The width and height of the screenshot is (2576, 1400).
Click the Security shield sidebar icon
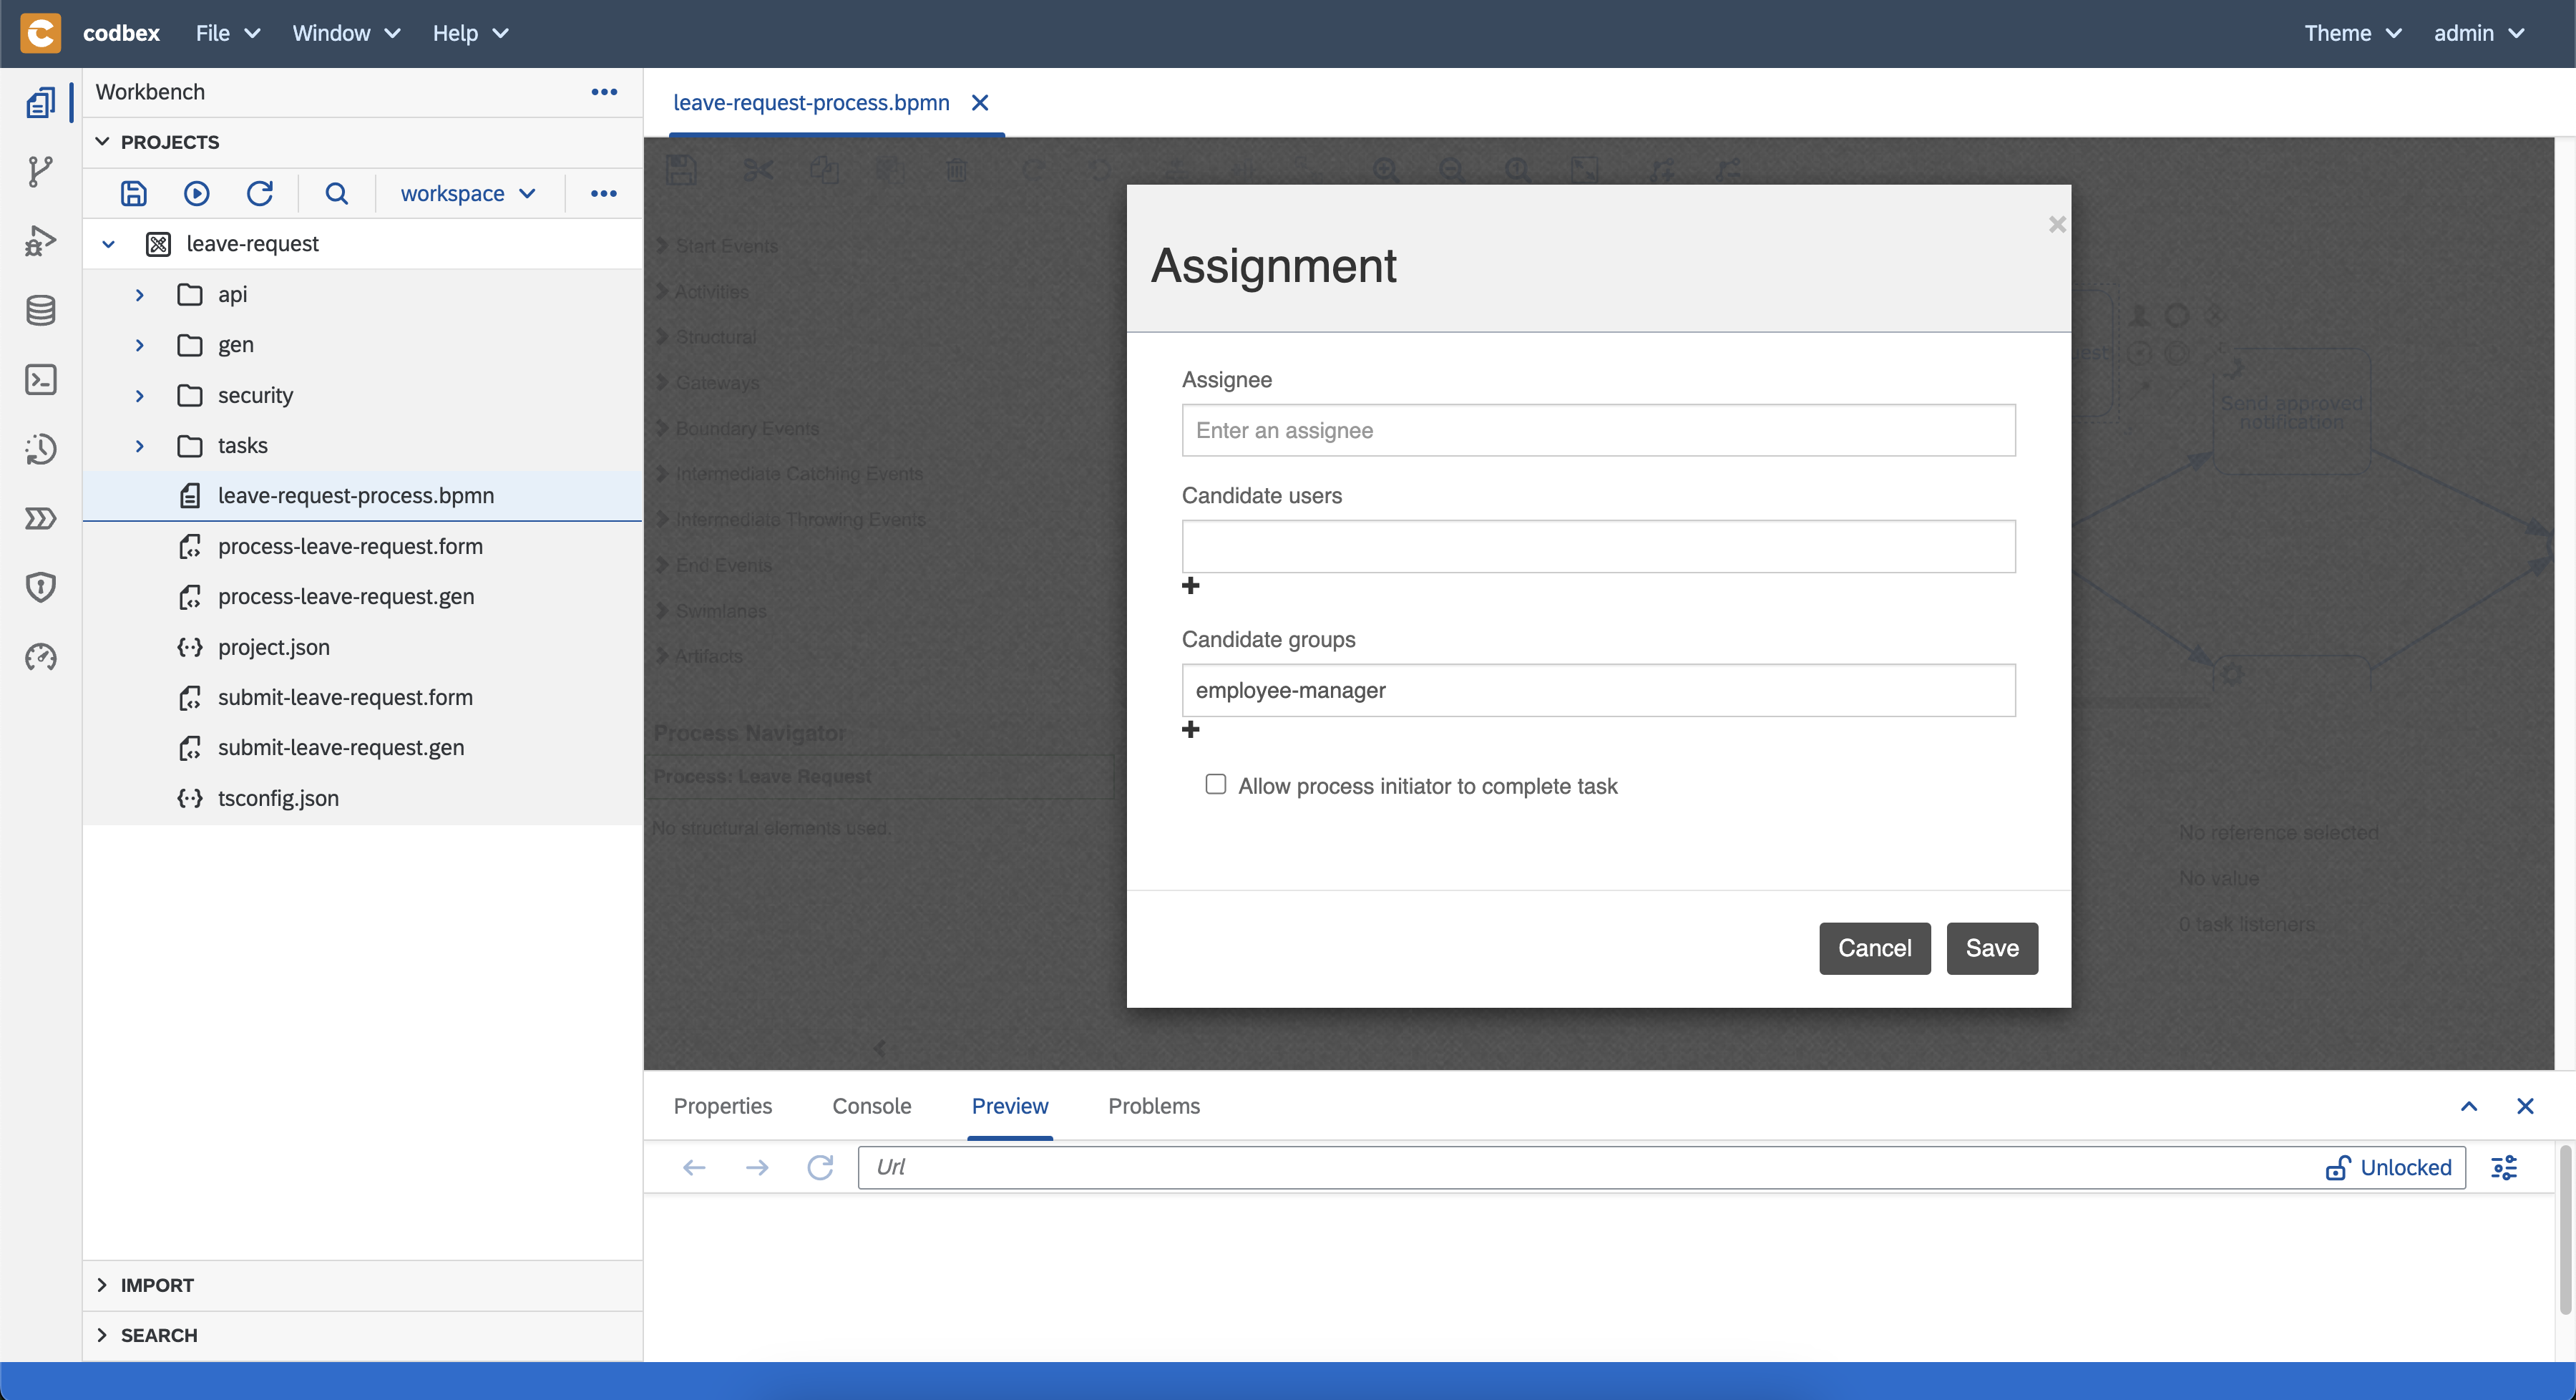(x=40, y=587)
